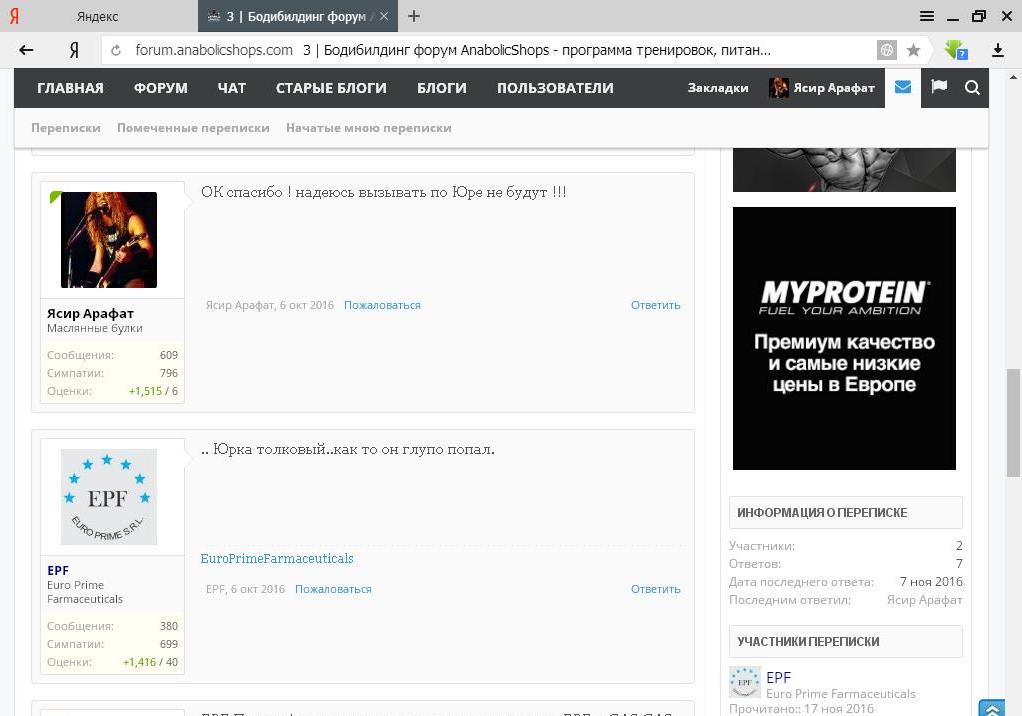
Task: Open the Yandex browser hamburger menu
Action: point(927,16)
